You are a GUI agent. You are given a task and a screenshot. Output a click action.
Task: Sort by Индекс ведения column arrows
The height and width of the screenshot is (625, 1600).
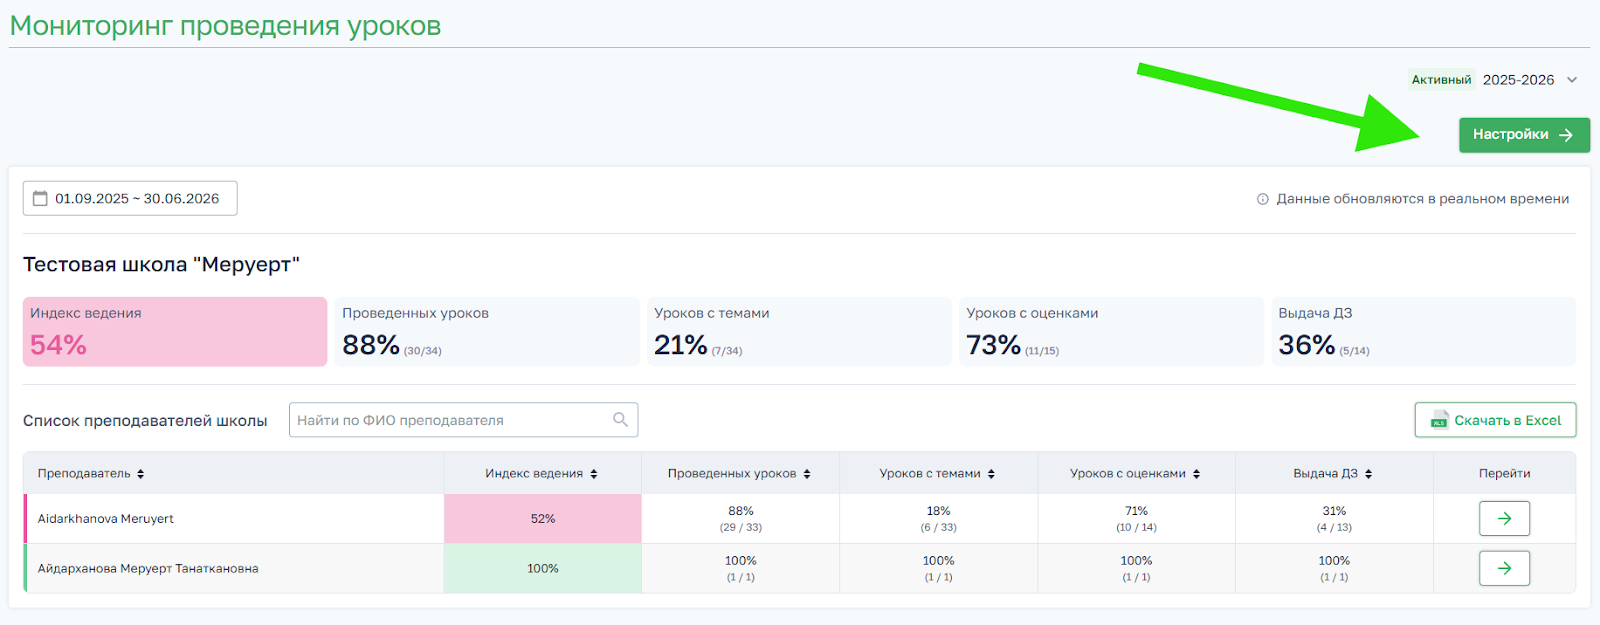click(594, 474)
